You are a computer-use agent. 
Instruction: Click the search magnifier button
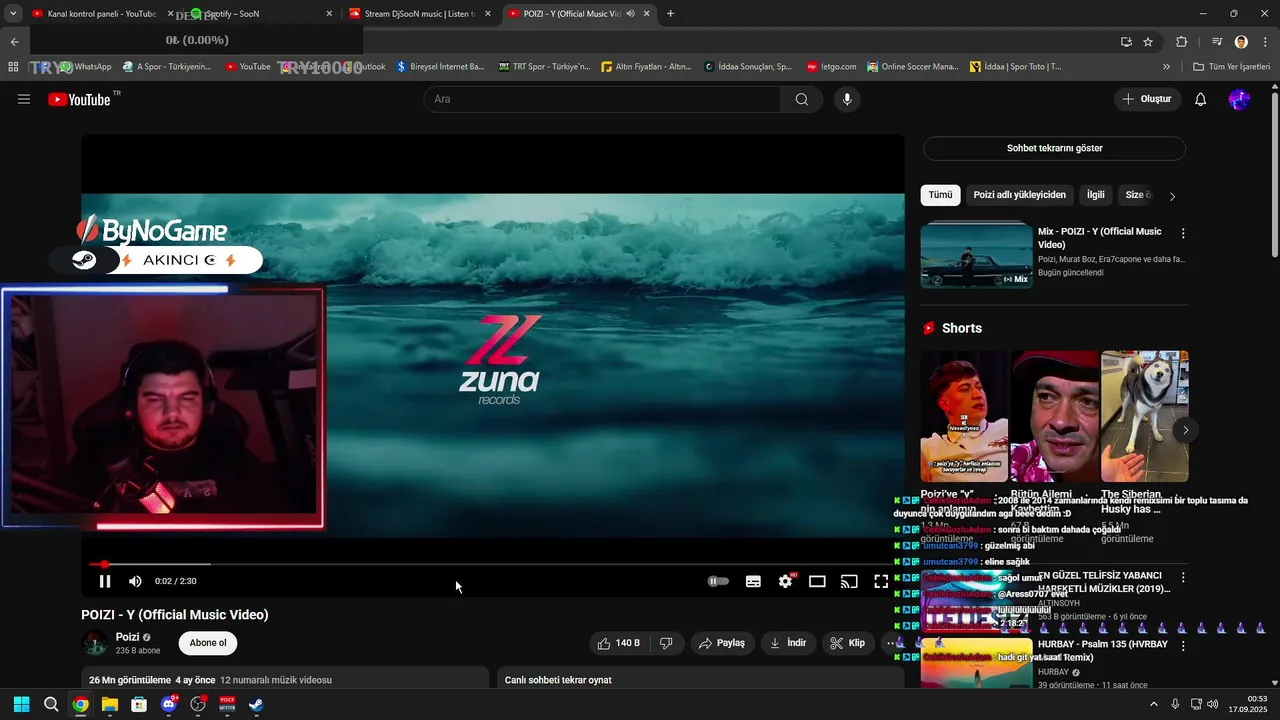point(802,99)
